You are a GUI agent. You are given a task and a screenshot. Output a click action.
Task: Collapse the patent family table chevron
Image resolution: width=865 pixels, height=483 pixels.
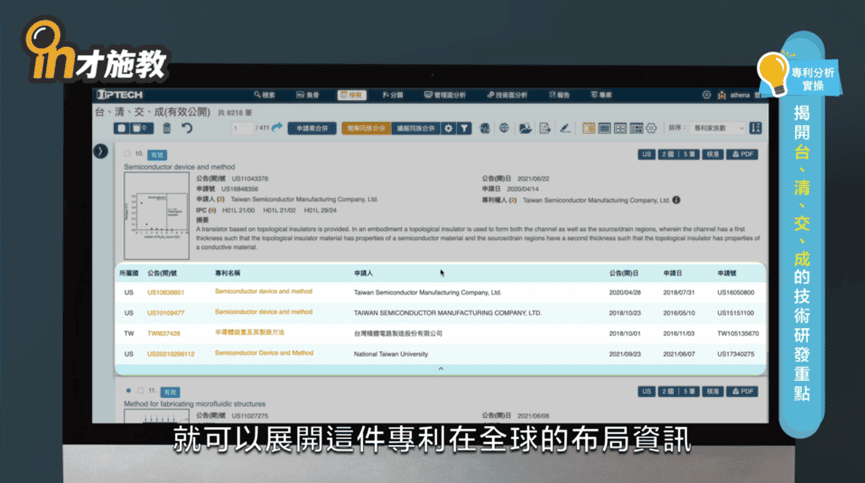click(x=440, y=370)
